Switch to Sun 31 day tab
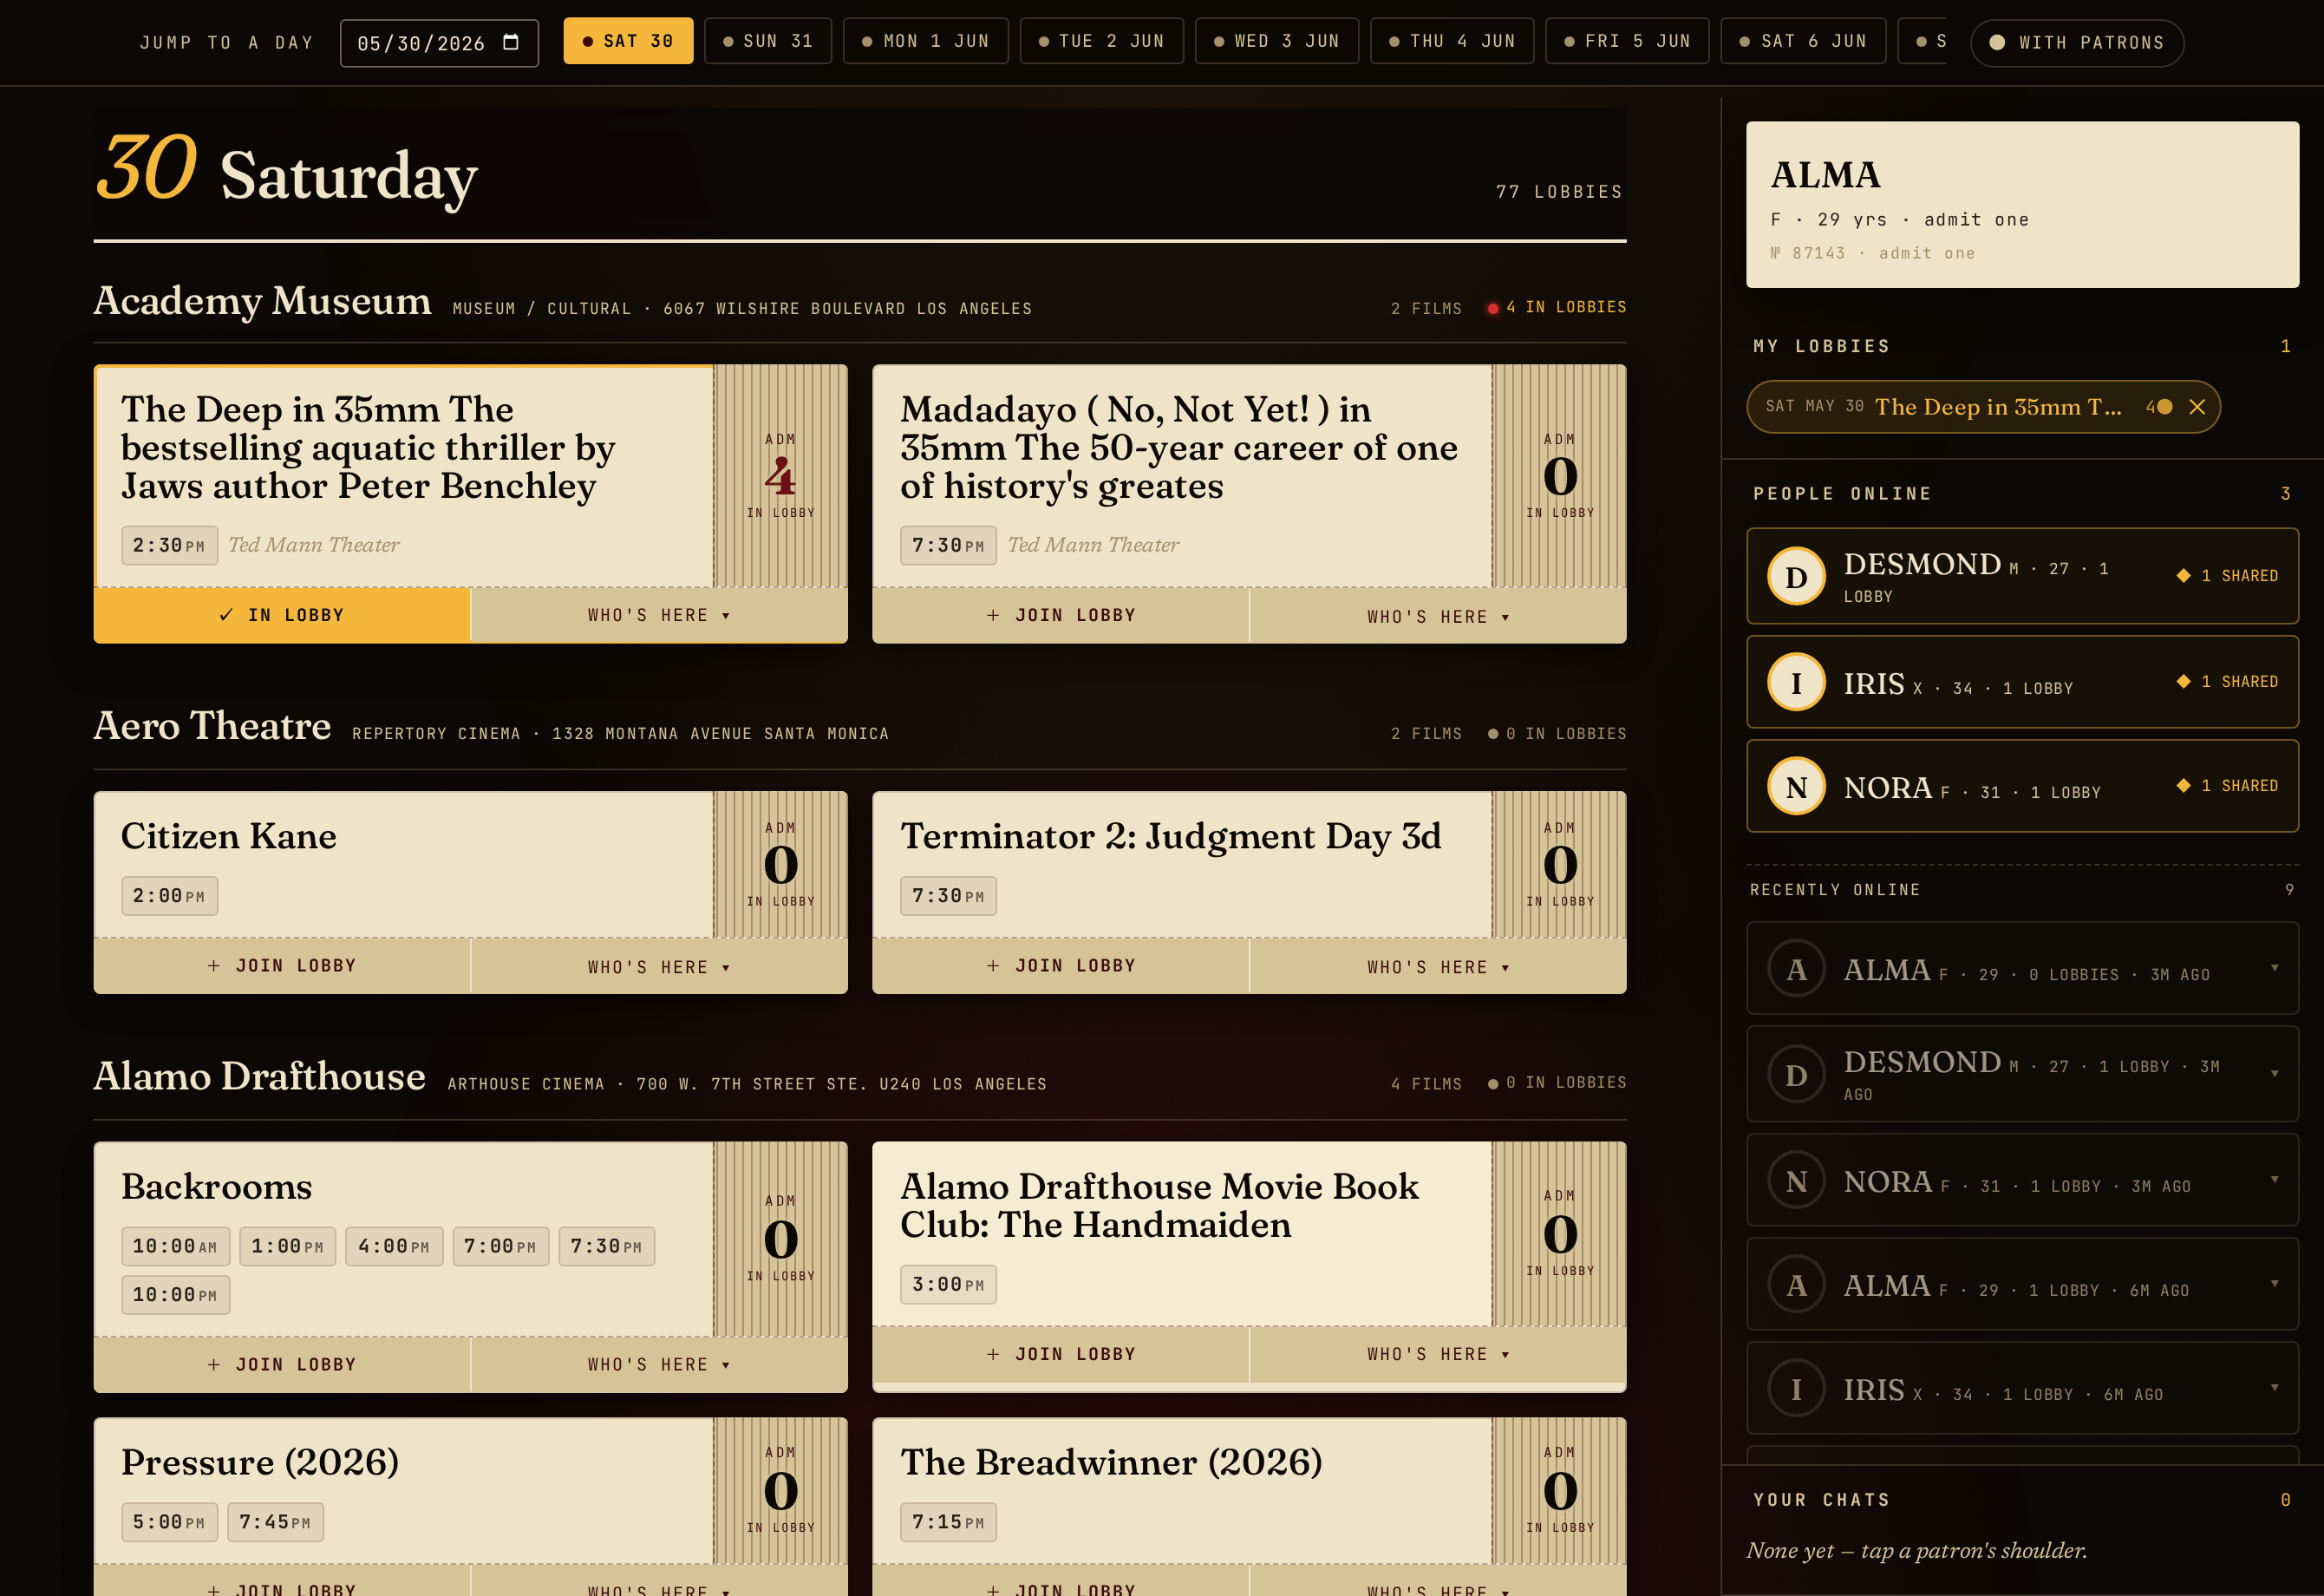This screenshot has width=2324, height=1596. (x=768, y=41)
